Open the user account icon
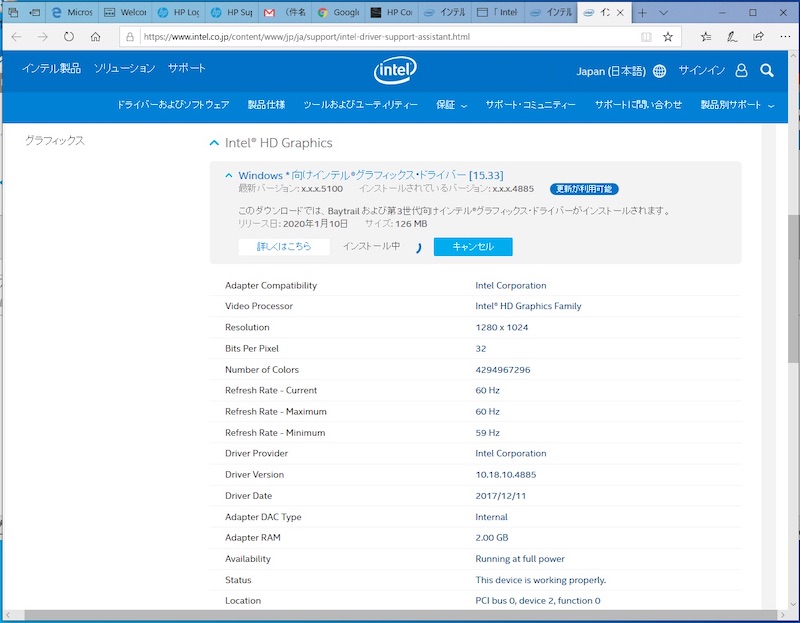 point(741,70)
